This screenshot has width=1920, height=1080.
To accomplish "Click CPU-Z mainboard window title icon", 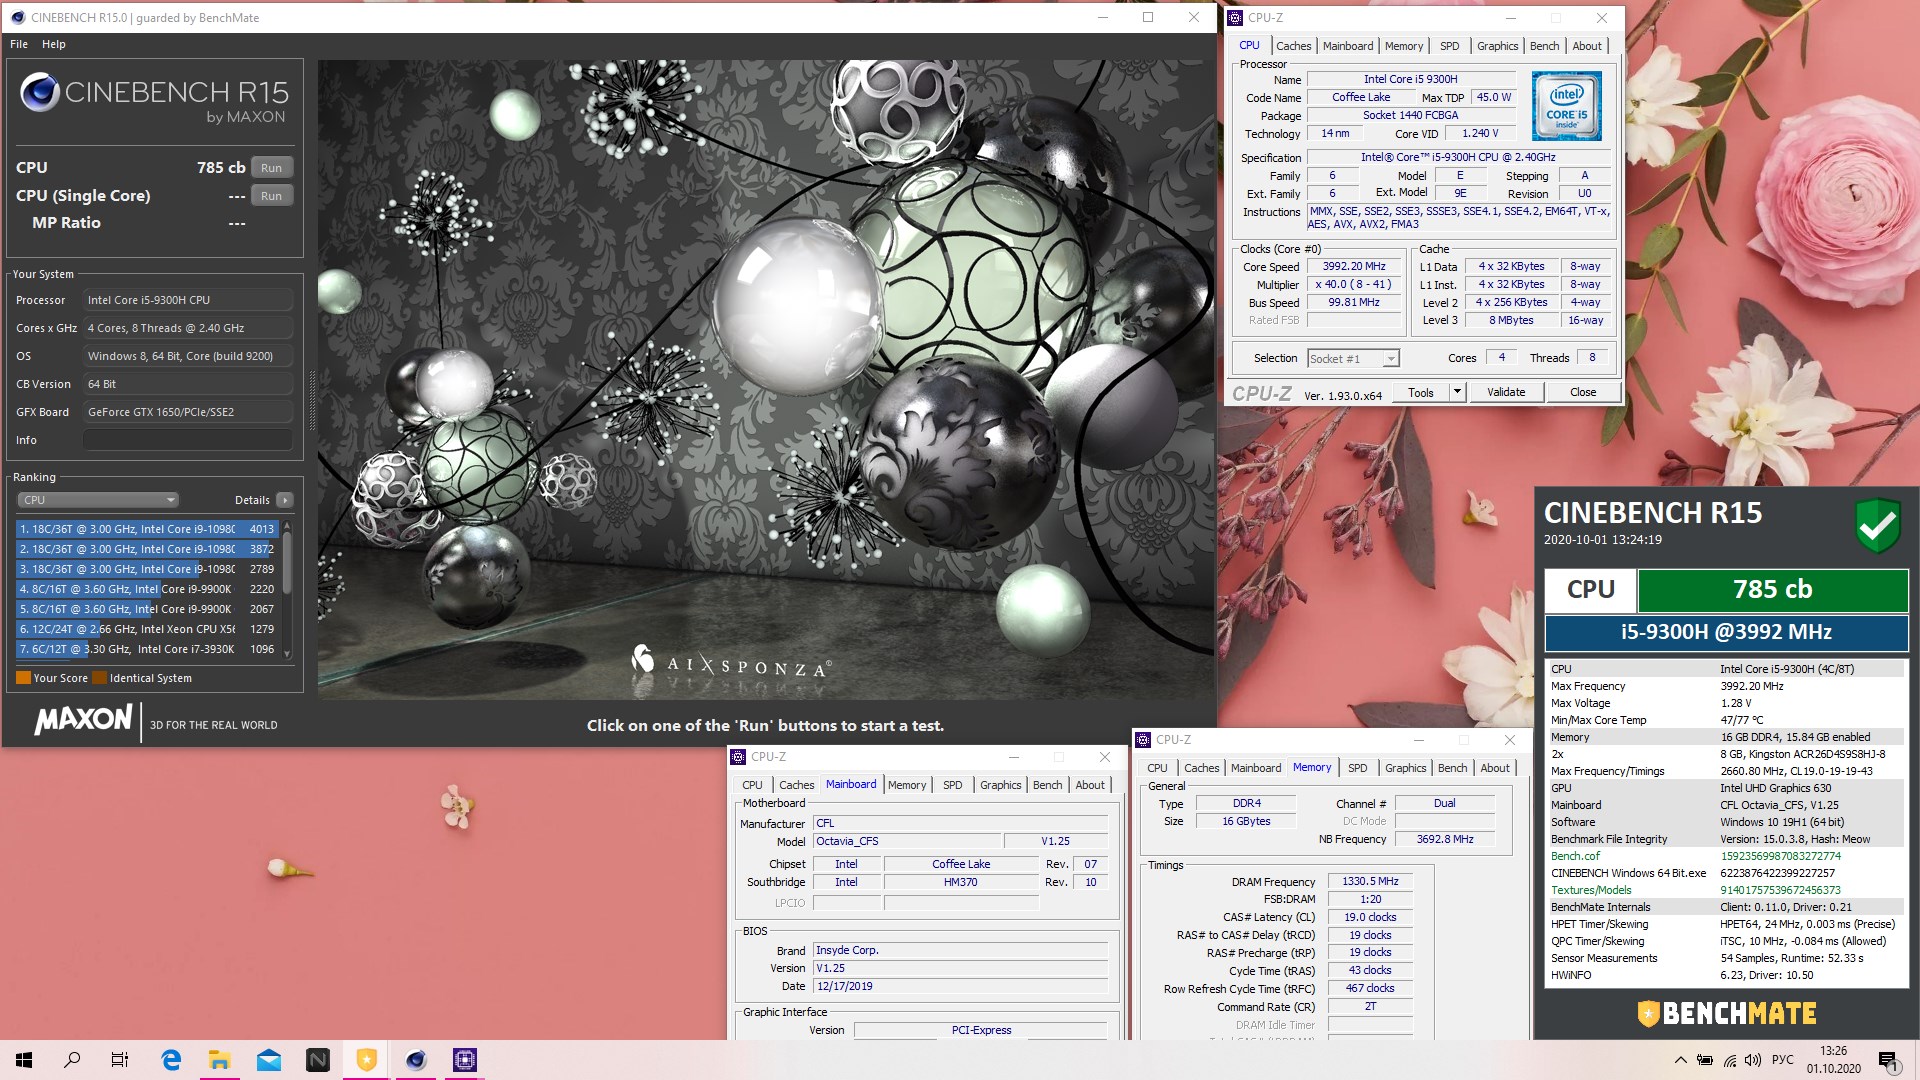I will pos(738,757).
